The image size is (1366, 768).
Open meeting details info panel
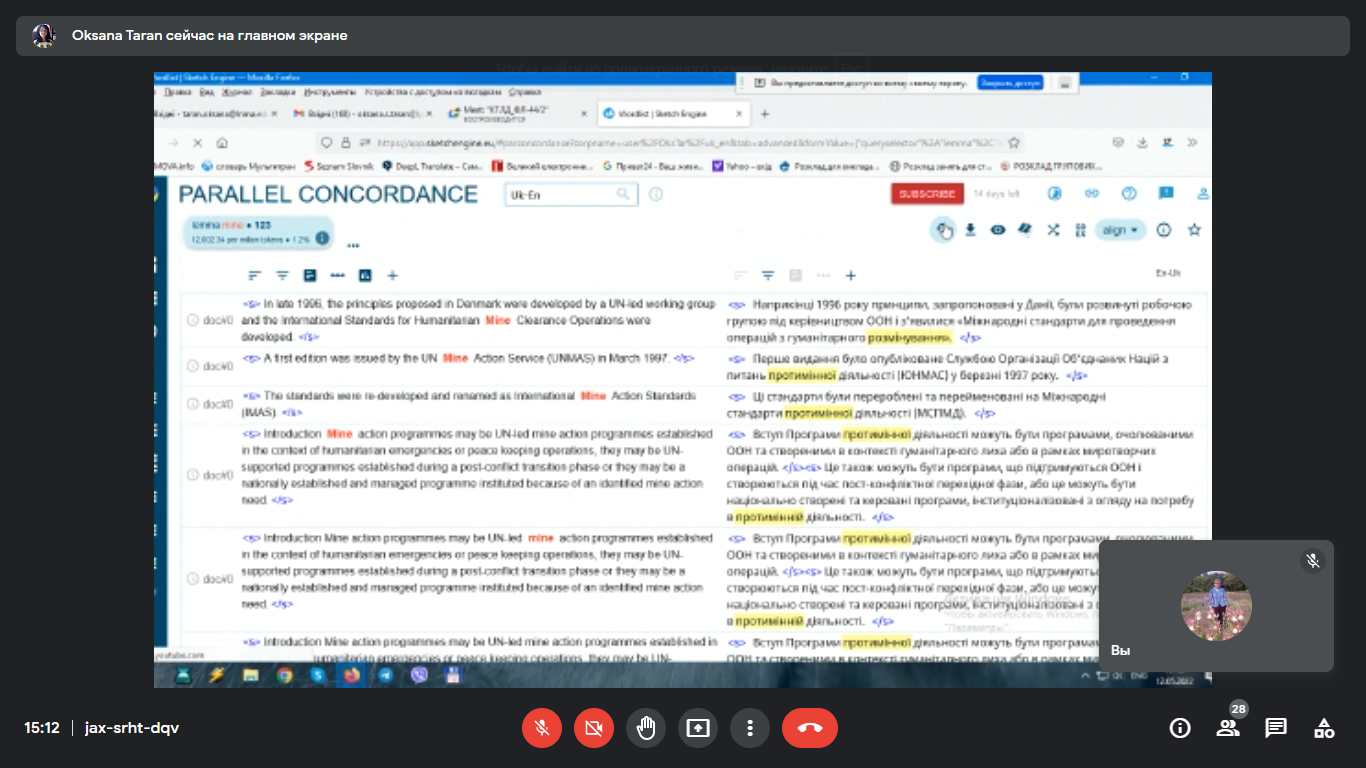pos(1180,728)
